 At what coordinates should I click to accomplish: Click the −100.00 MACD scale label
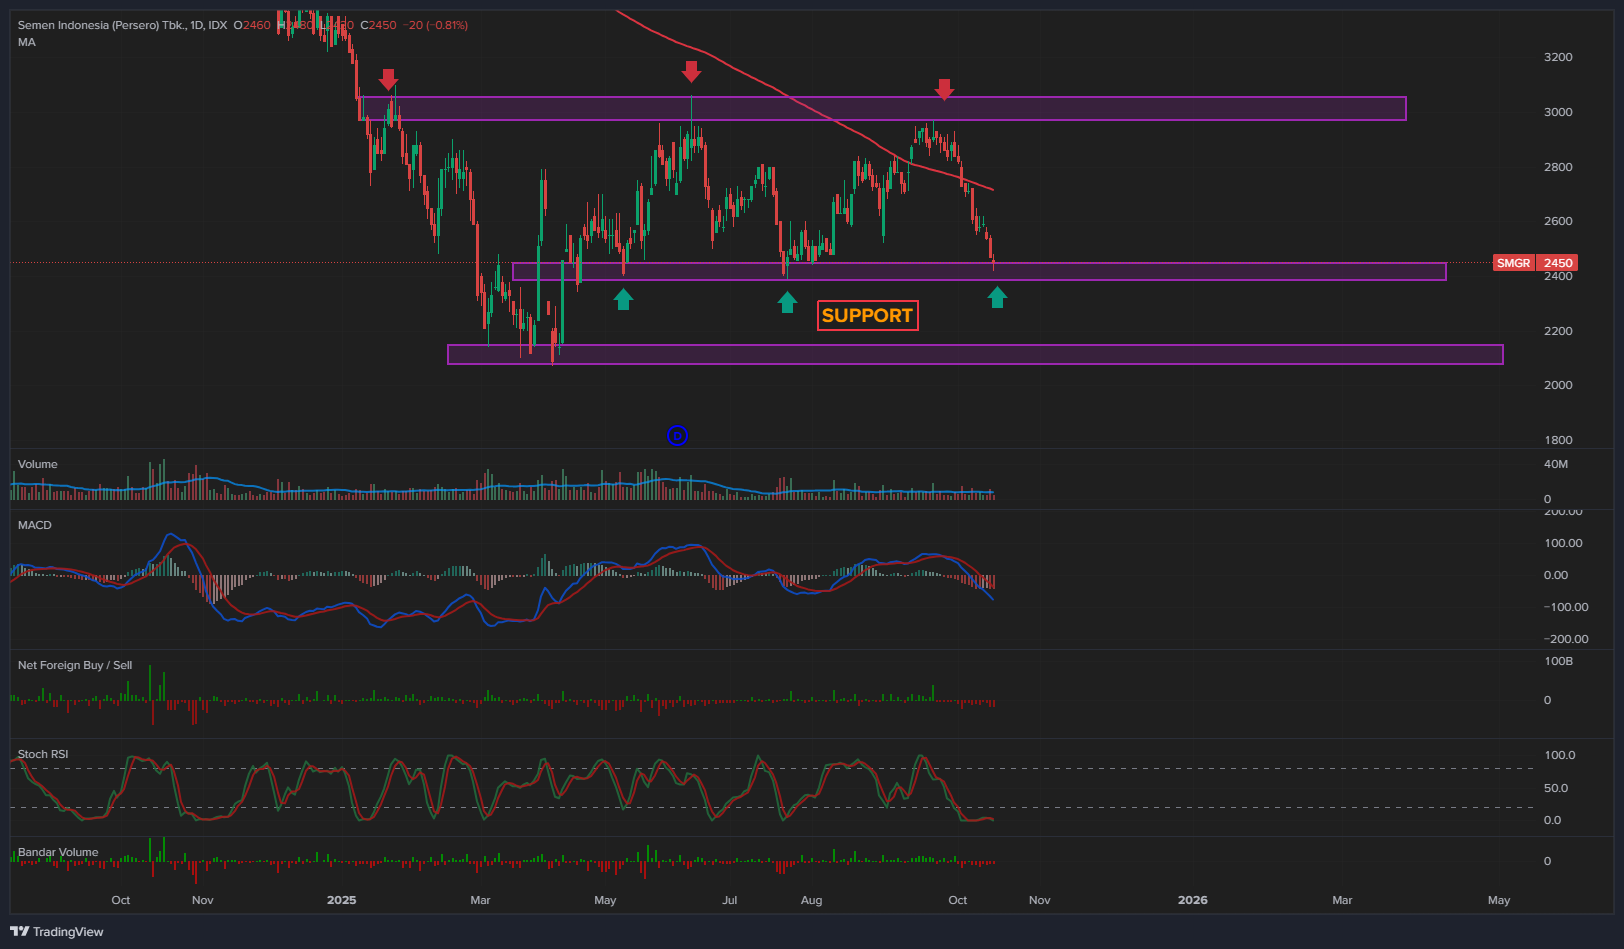pos(1566,607)
